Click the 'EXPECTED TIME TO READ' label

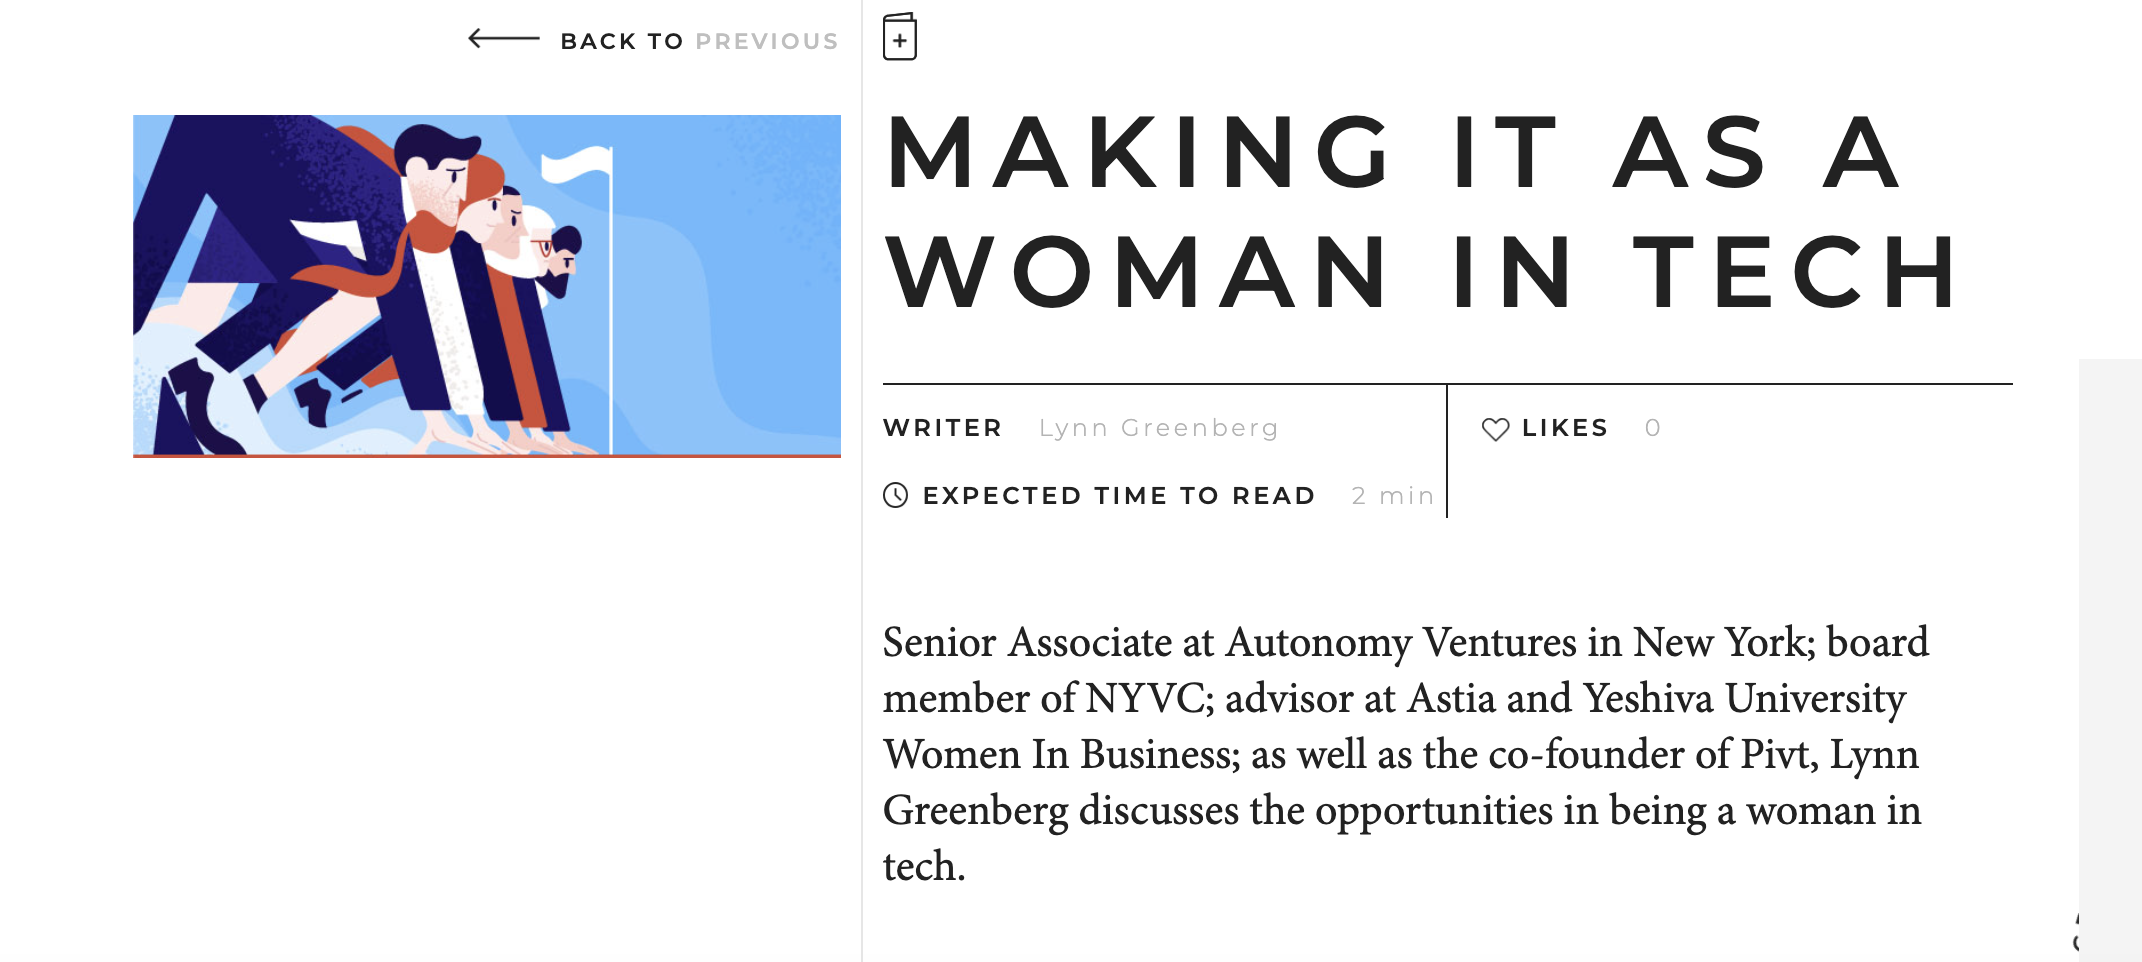1118,496
